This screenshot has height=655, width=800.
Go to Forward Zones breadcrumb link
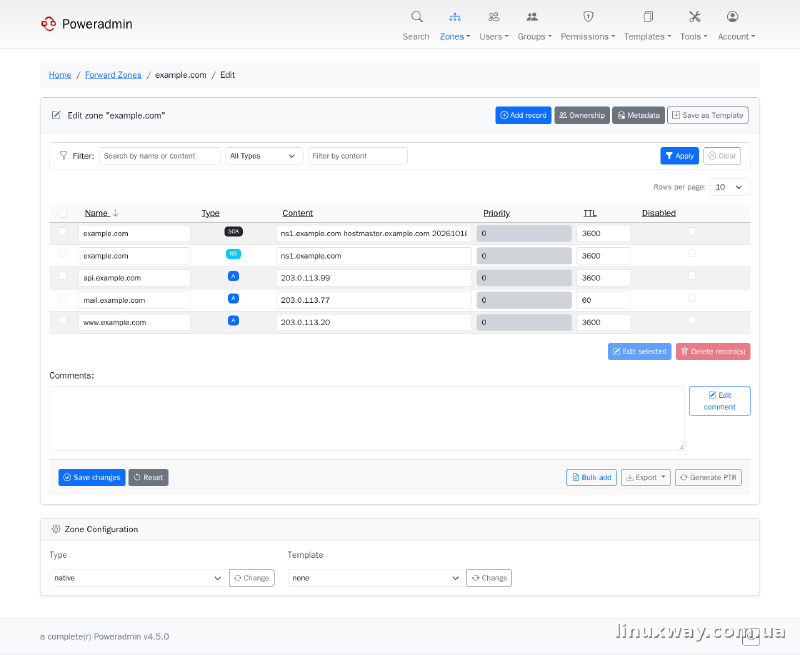(x=113, y=75)
